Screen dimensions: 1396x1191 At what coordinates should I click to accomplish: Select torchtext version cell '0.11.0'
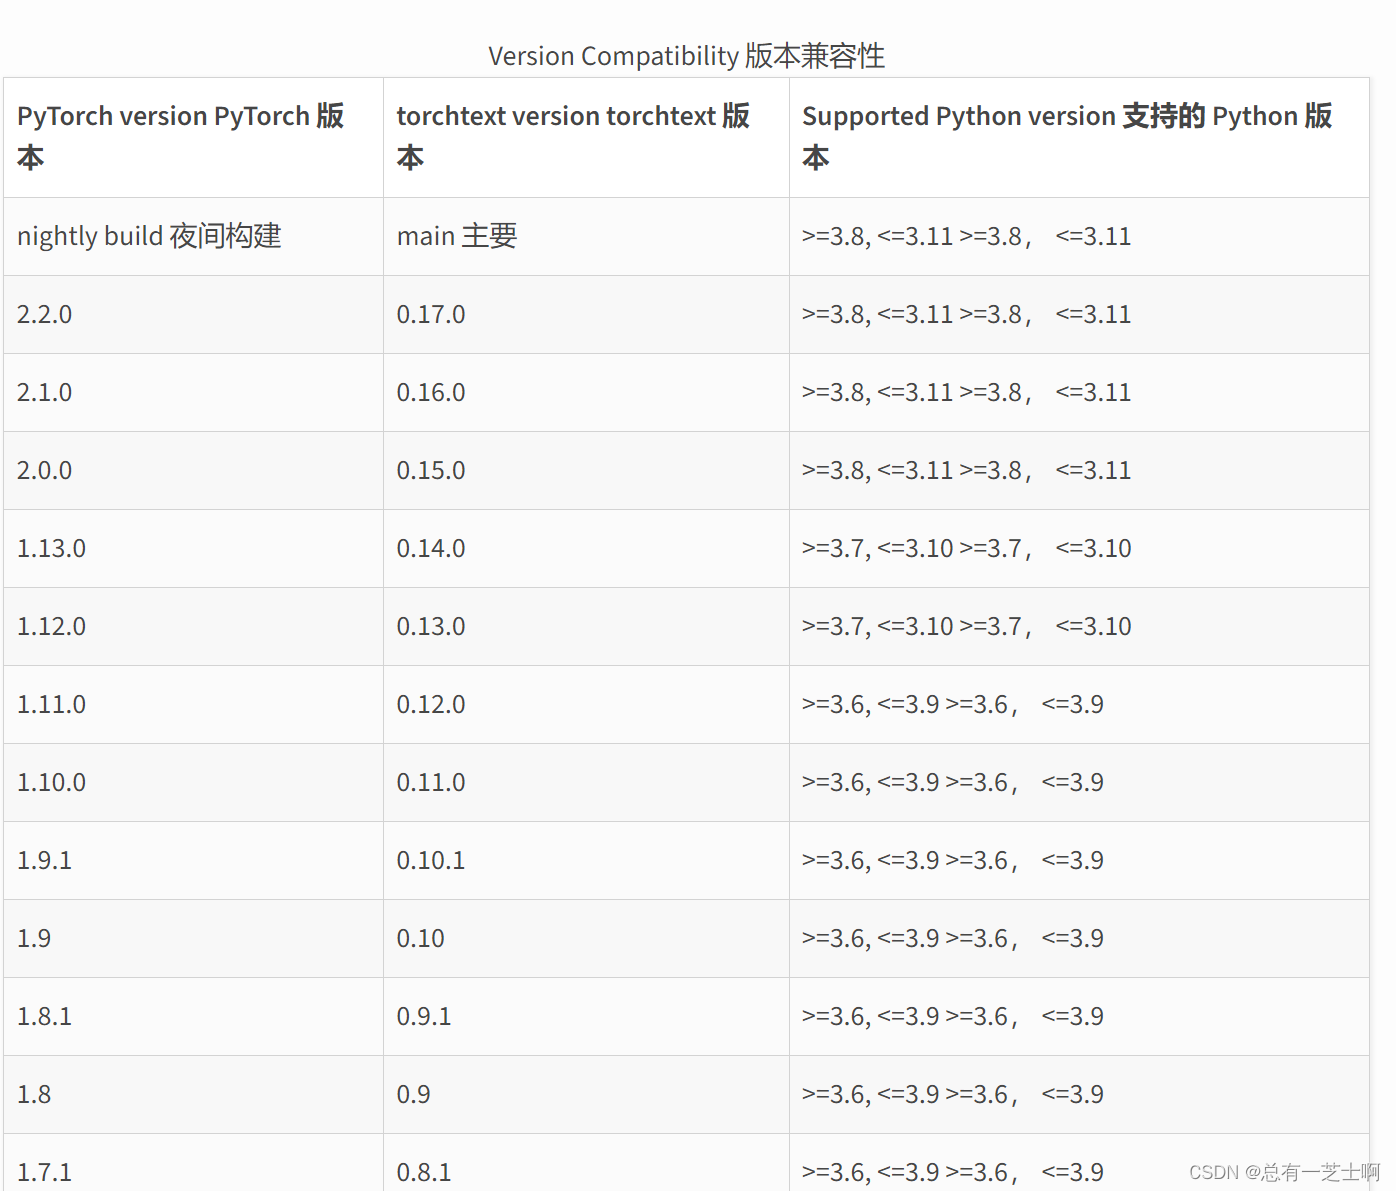click(586, 783)
